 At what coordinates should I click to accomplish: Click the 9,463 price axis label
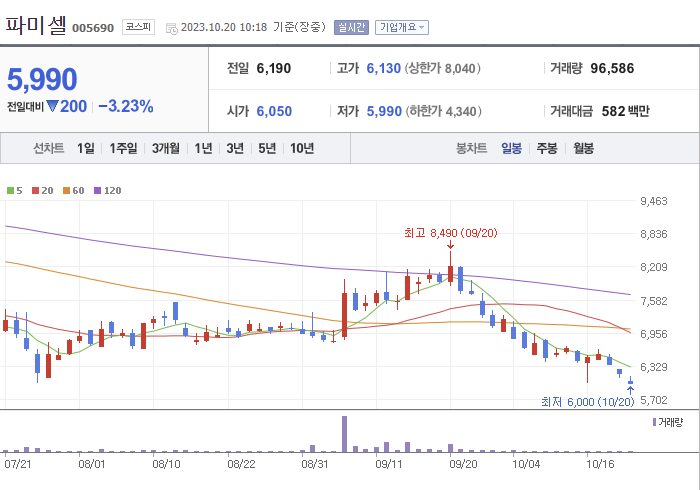pyautogui.click(x=654, y=201)
